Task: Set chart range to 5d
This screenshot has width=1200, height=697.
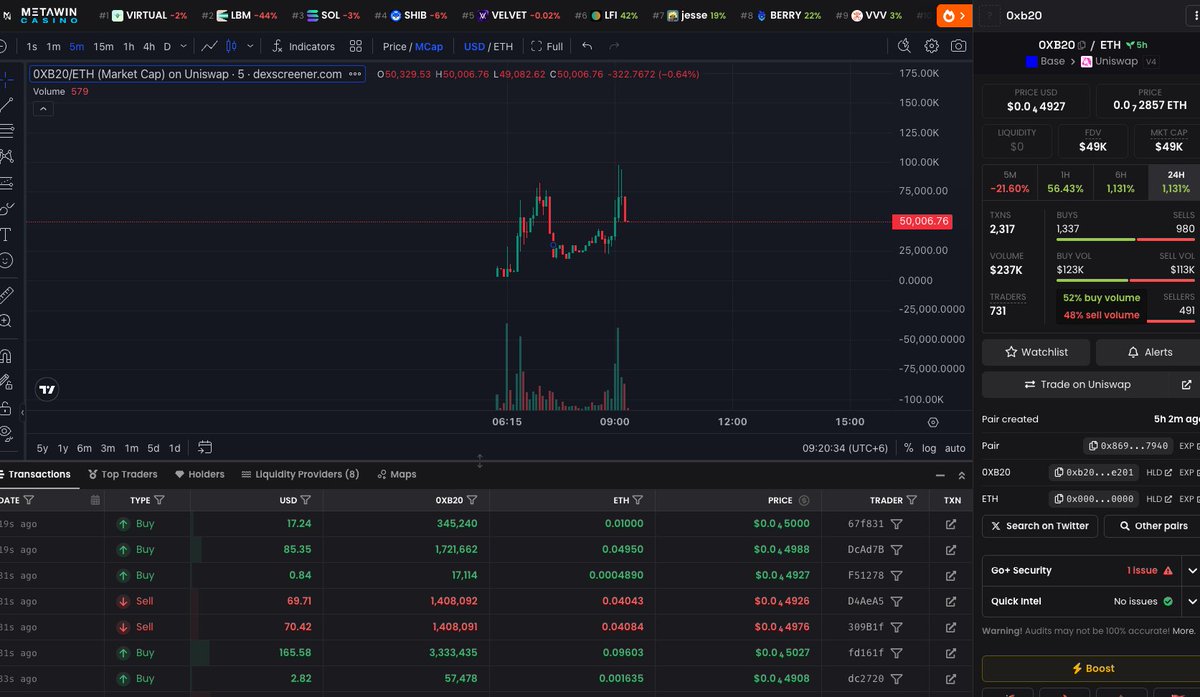Action: 153,448
